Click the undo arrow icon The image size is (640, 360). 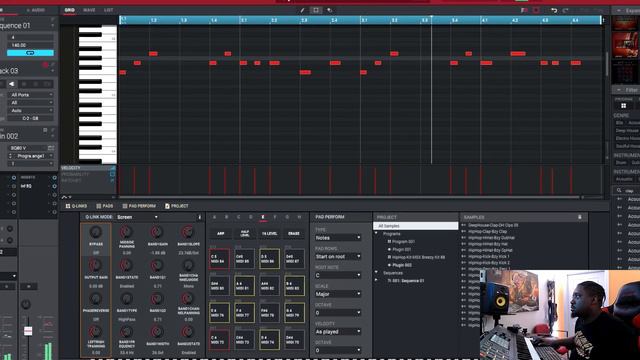(x=554, y=10)
